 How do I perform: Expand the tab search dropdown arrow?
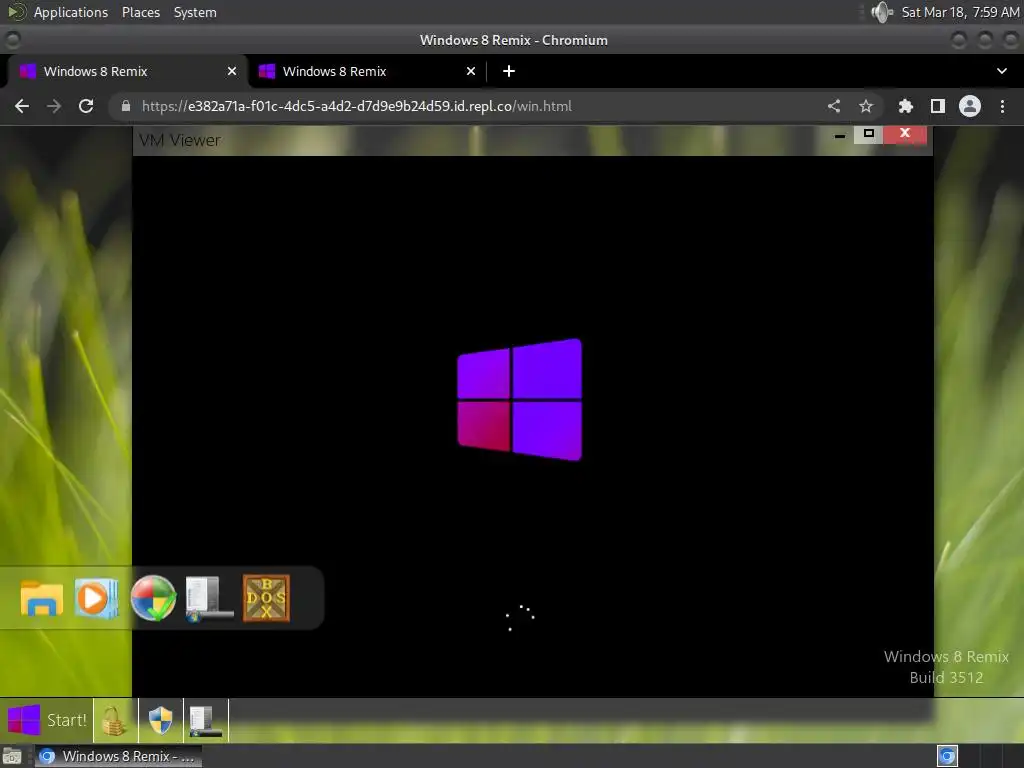1002,71
